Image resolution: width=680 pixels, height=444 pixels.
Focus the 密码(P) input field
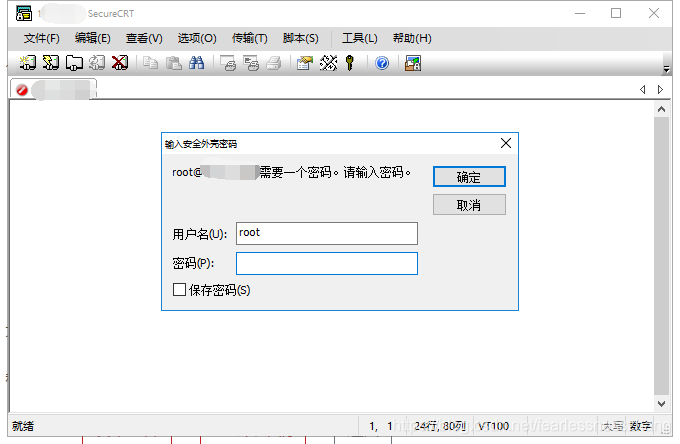click(x=327, y=263)
